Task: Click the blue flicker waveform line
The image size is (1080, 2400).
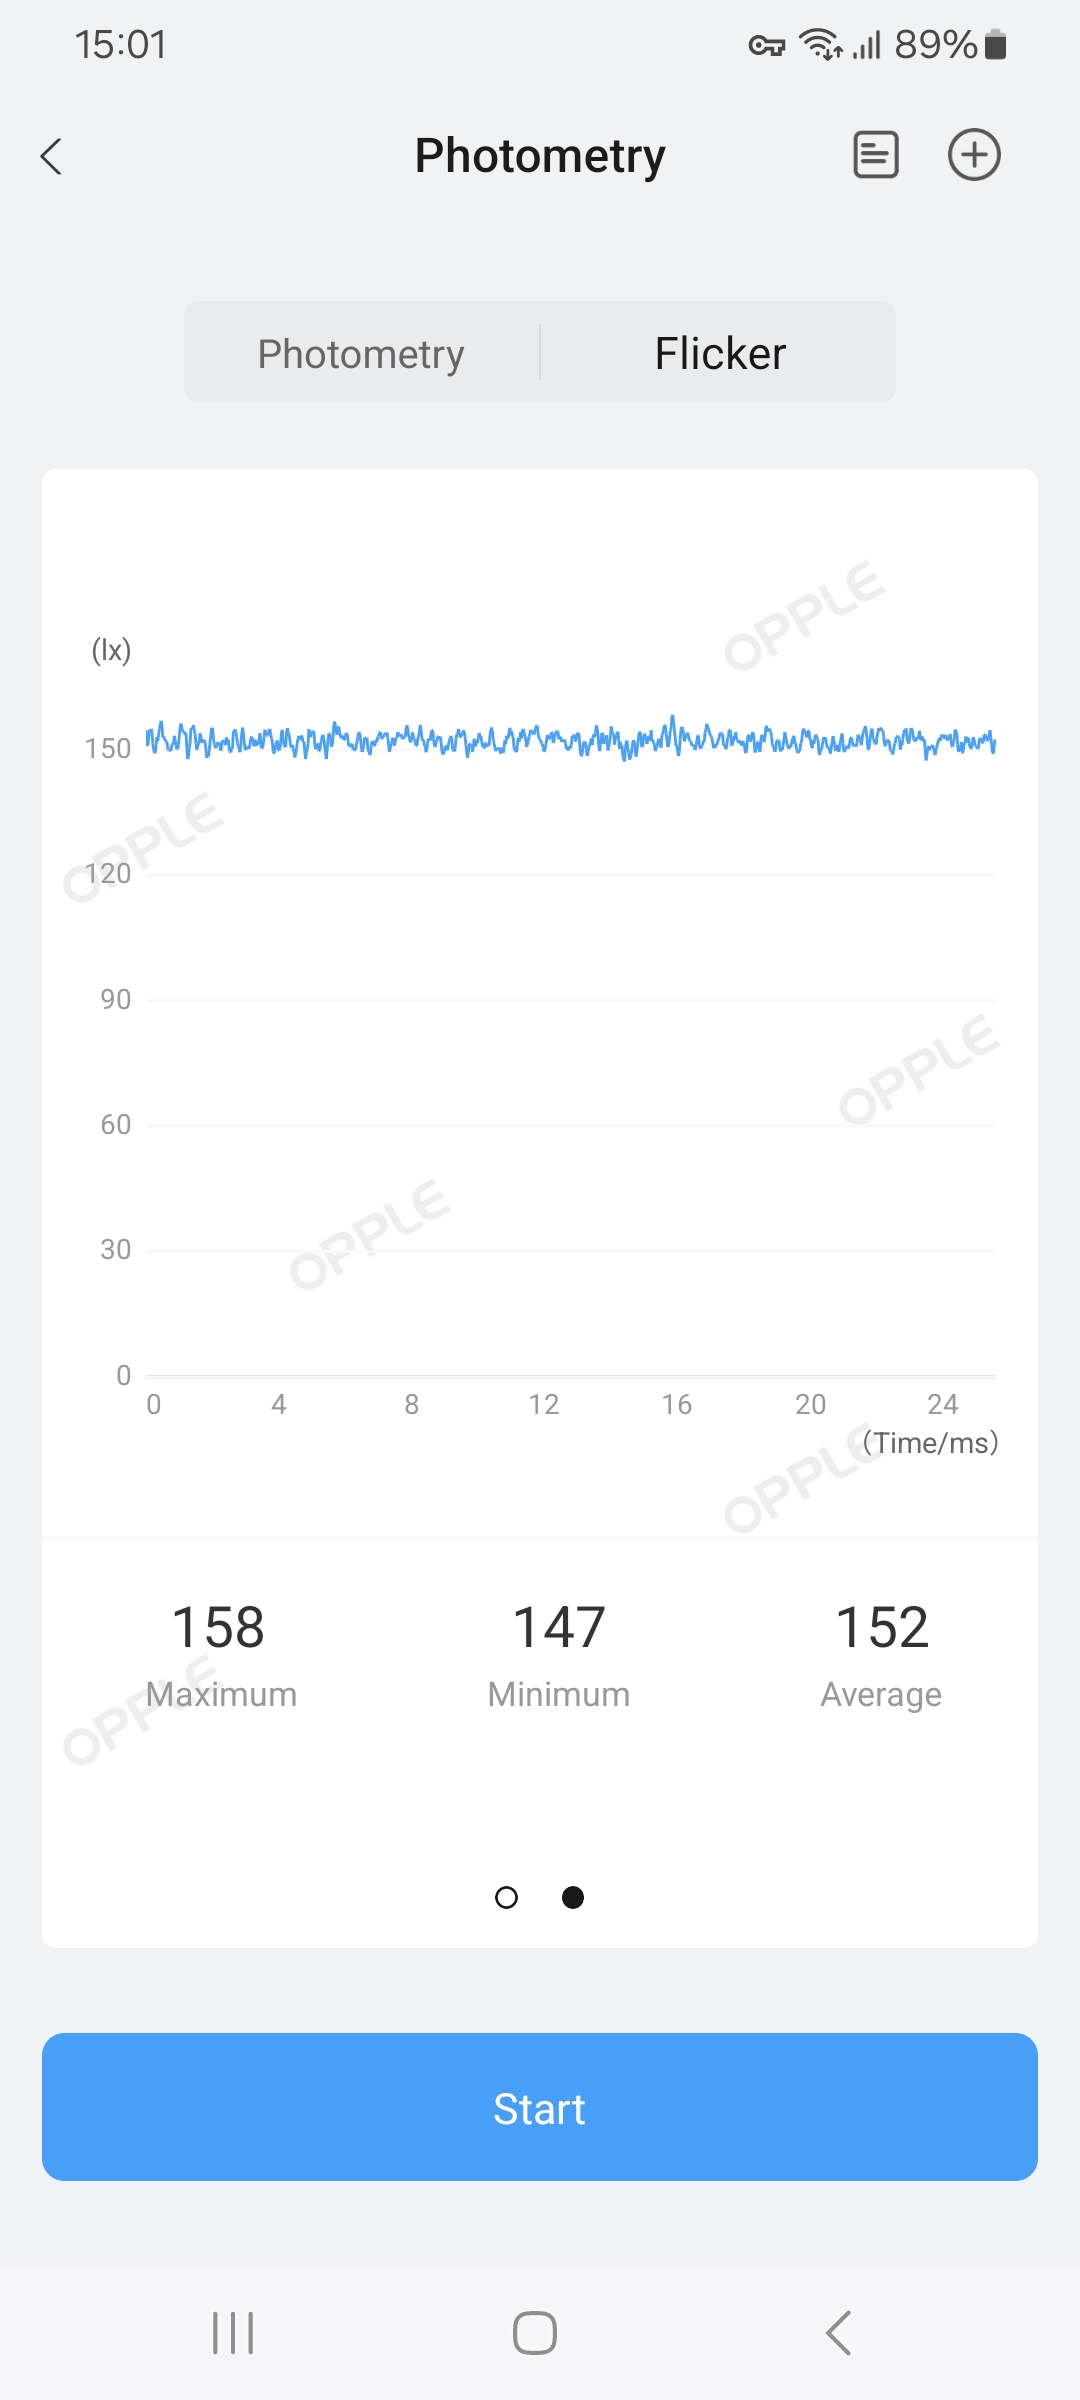Action: 570,741
